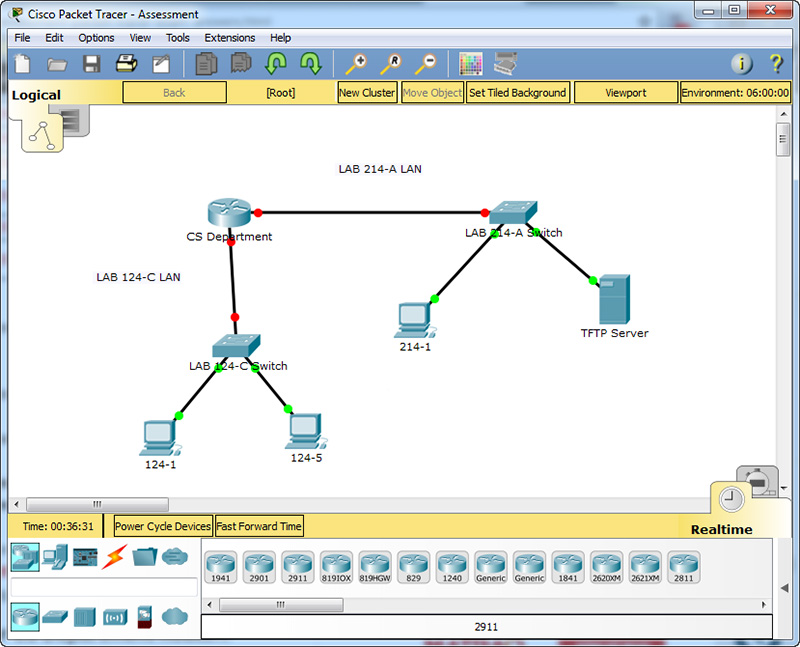Pick the 2901 router
This screenshot has width=800, height=647.
pos(259,567)
